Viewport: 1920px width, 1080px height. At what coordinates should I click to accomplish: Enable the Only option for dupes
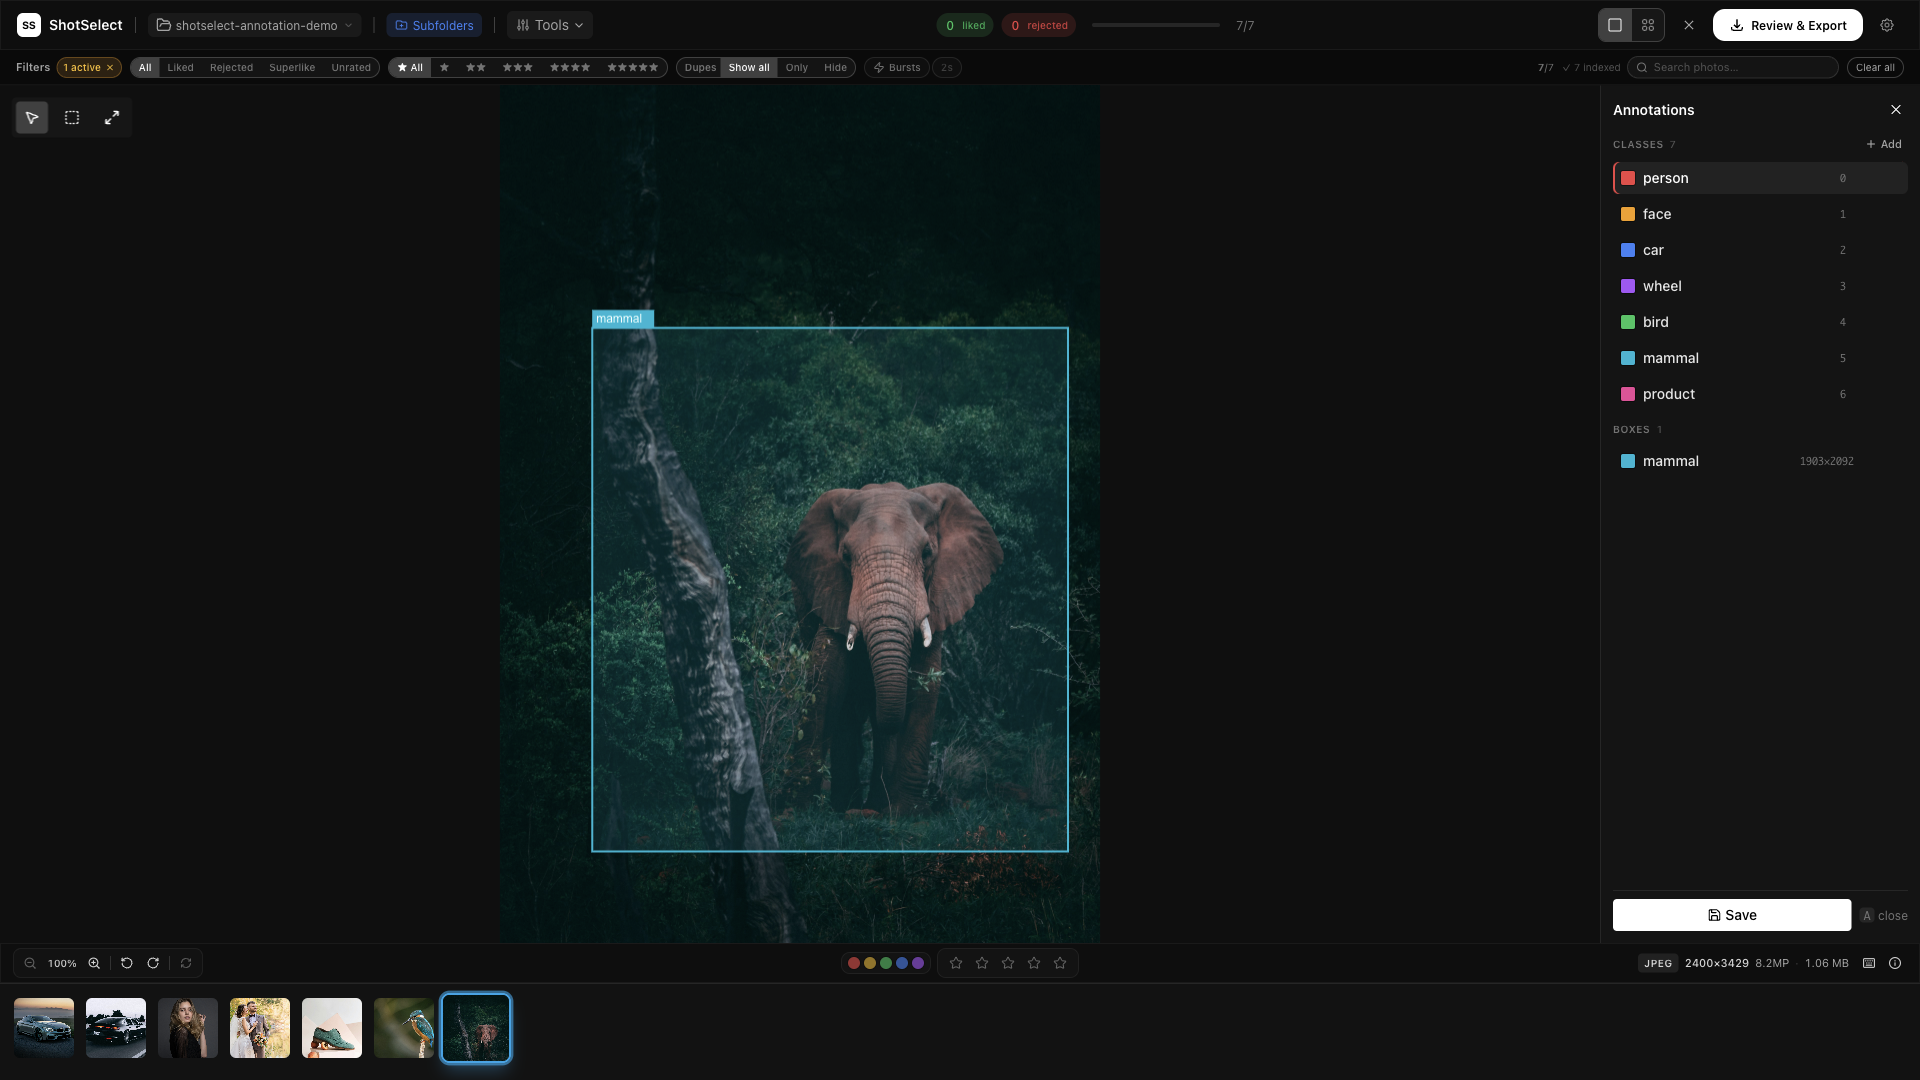point(796,67)
